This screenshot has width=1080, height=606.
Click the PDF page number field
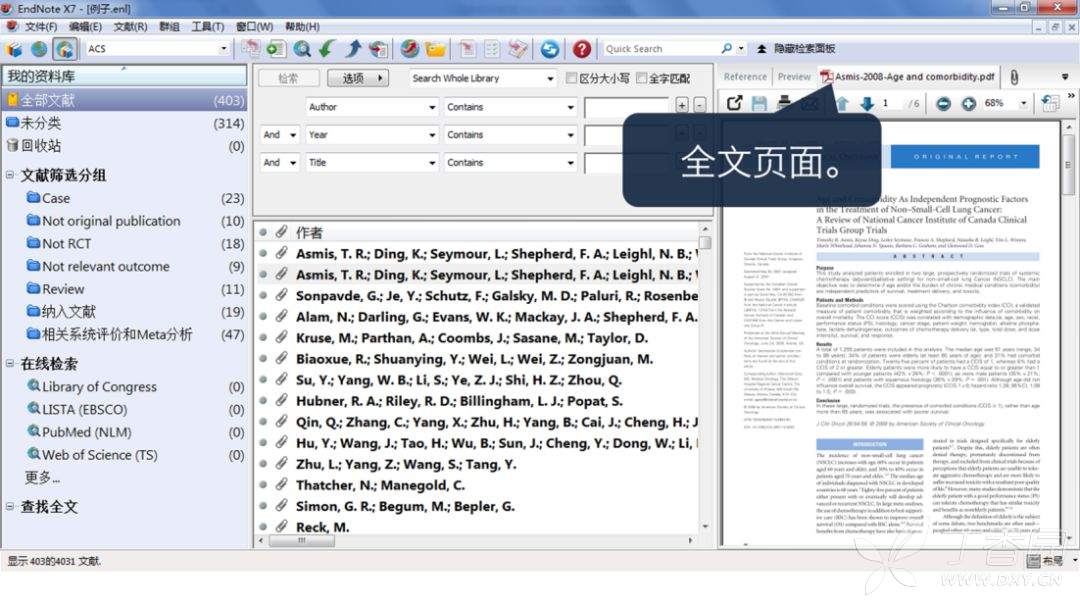click(893, 103)
